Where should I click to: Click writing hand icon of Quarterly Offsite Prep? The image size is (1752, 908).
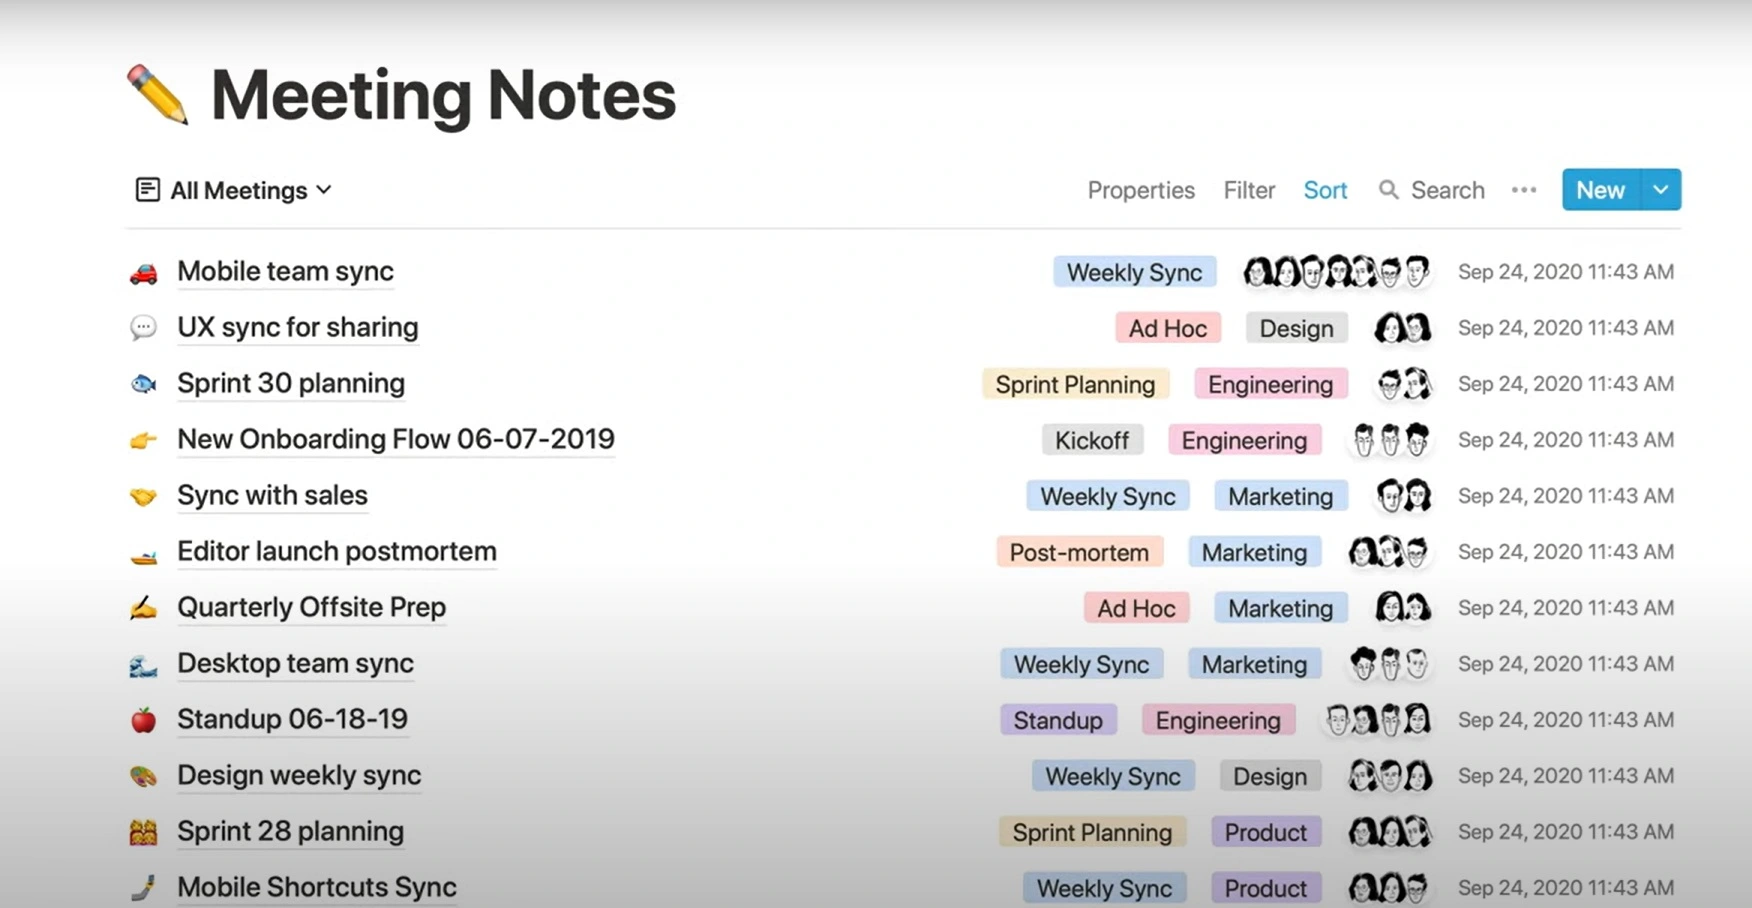144,608
